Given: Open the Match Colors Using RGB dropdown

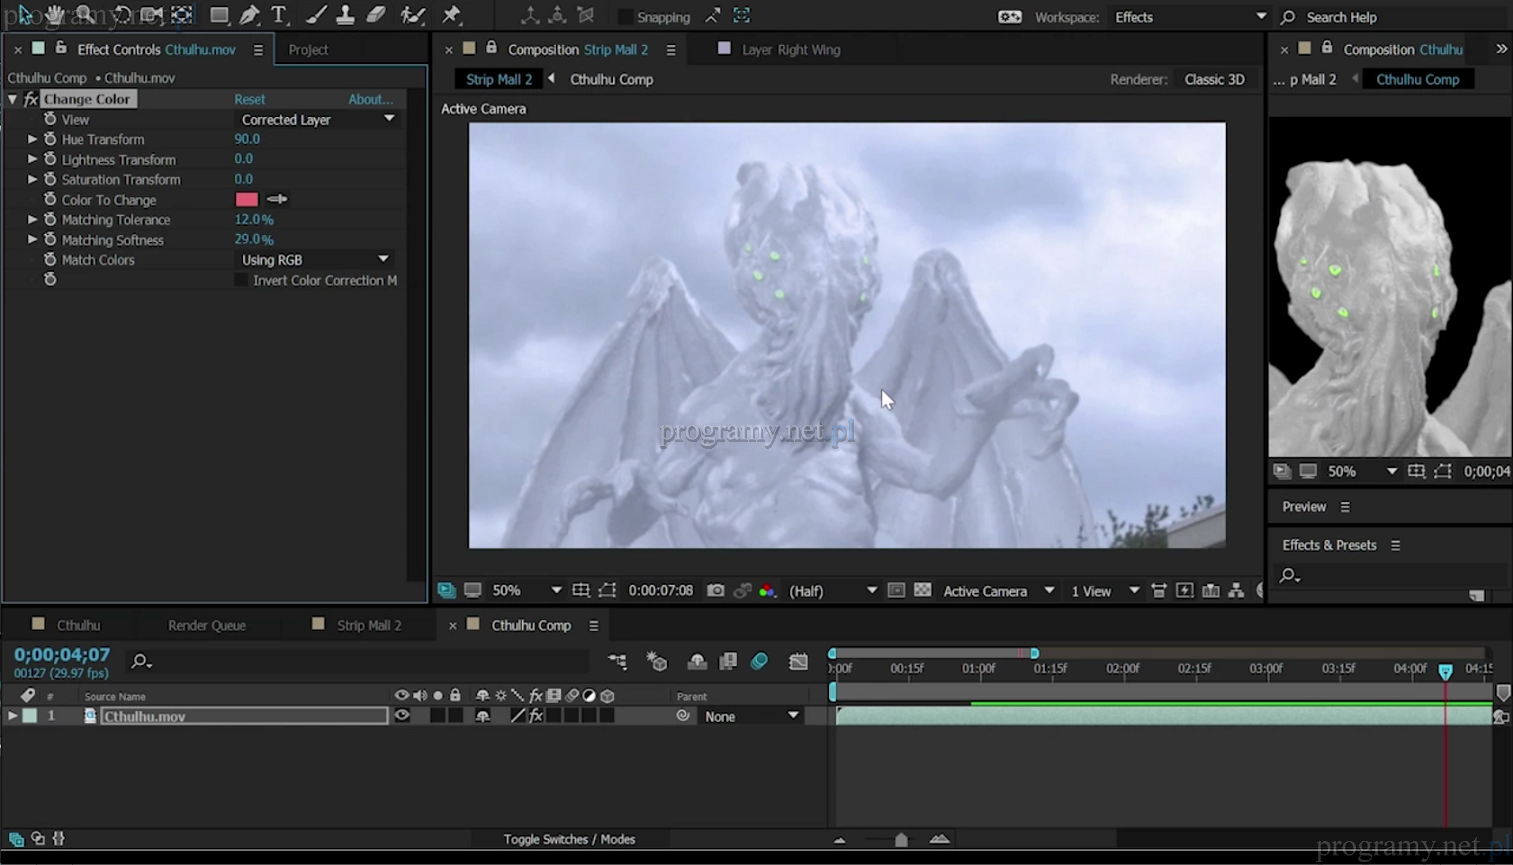Looking at the screenshot, I should click(314, 259).
